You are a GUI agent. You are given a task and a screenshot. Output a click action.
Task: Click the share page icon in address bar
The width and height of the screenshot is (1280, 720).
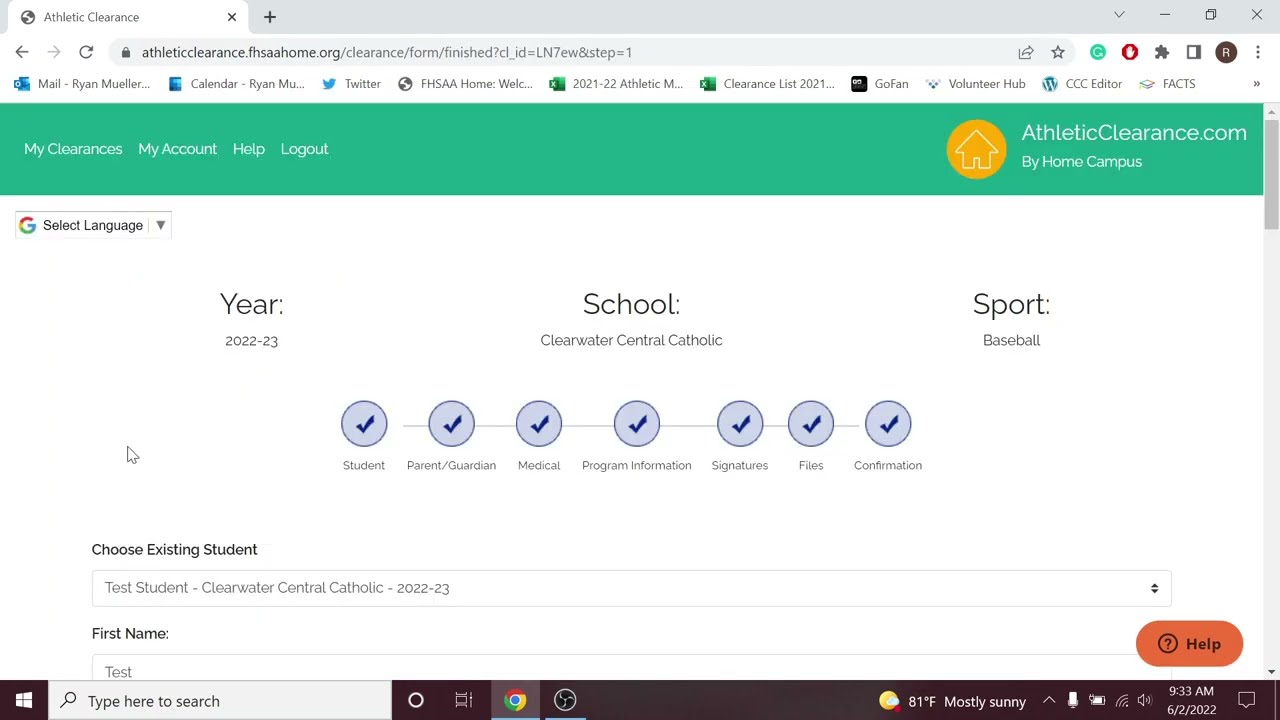click(1026, 52)
